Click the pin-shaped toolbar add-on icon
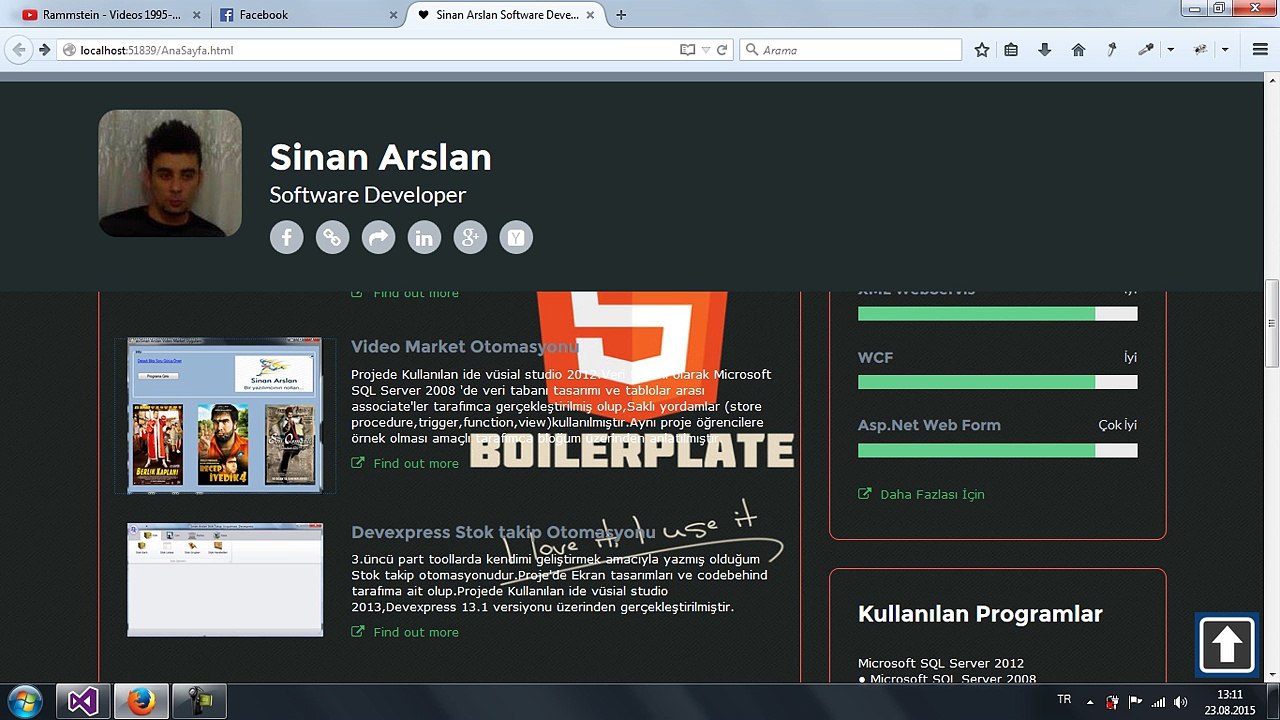 tap(1112, 50)
